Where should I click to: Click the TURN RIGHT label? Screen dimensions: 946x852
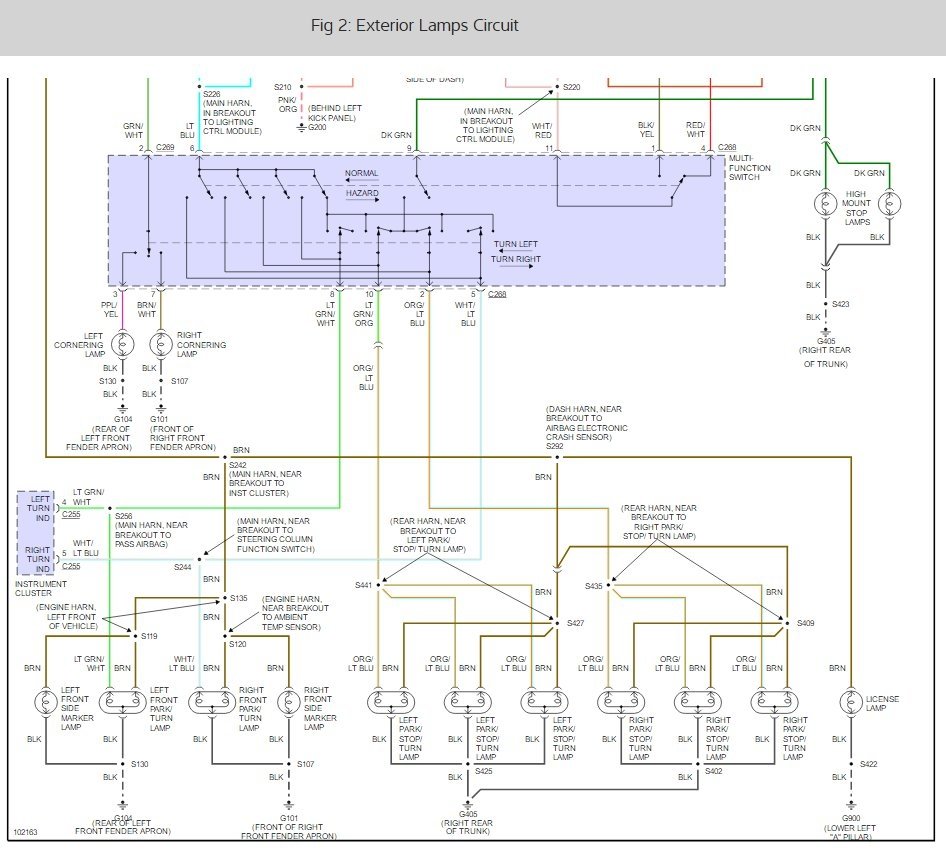515,259
